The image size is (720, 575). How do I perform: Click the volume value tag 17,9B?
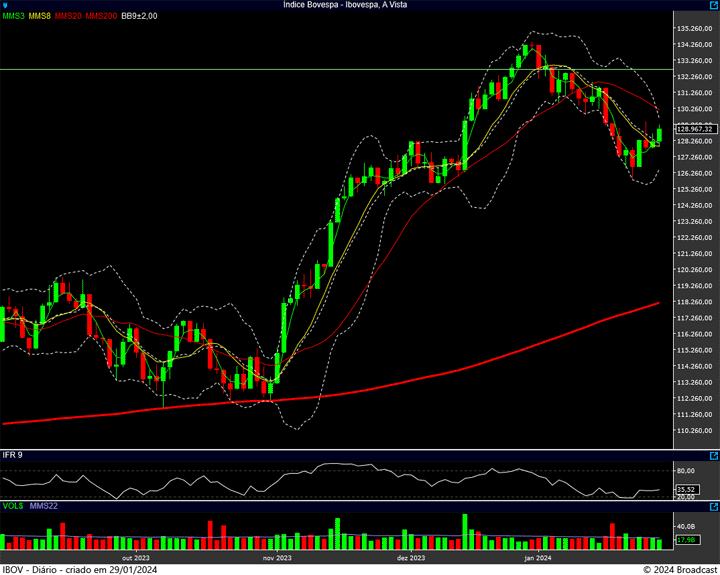[x=686, y=540]
